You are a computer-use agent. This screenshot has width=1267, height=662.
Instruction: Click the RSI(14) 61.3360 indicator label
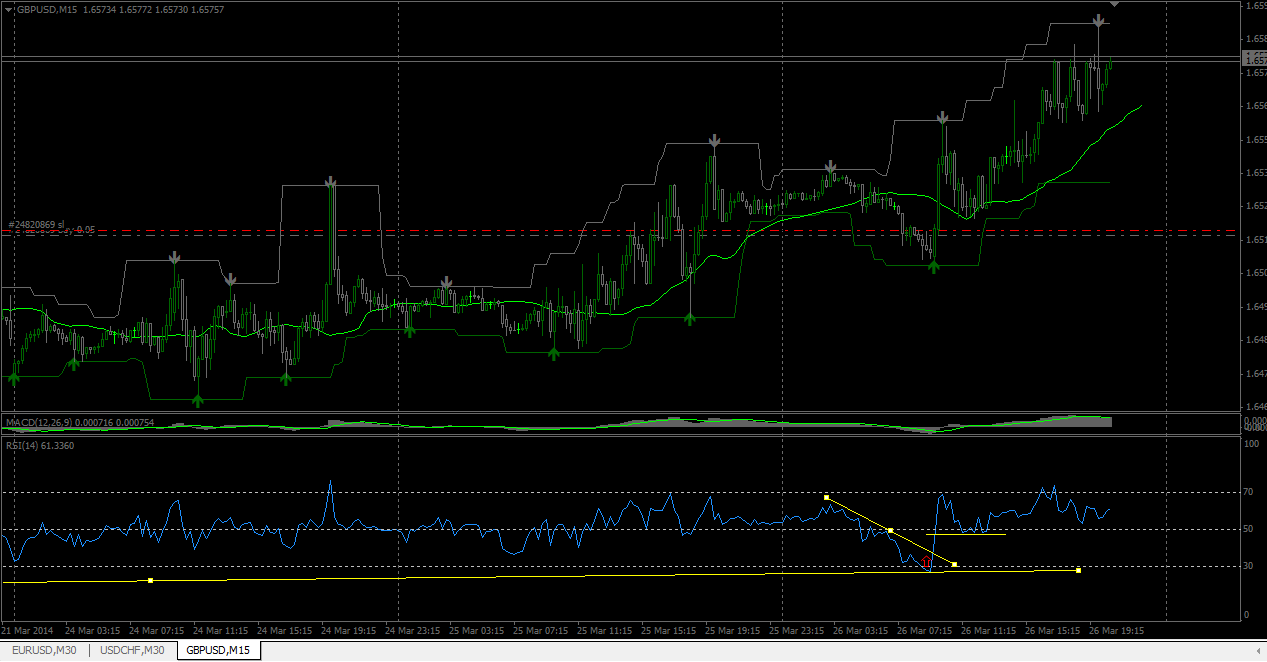pyautogui.click(x=39, y=445)
